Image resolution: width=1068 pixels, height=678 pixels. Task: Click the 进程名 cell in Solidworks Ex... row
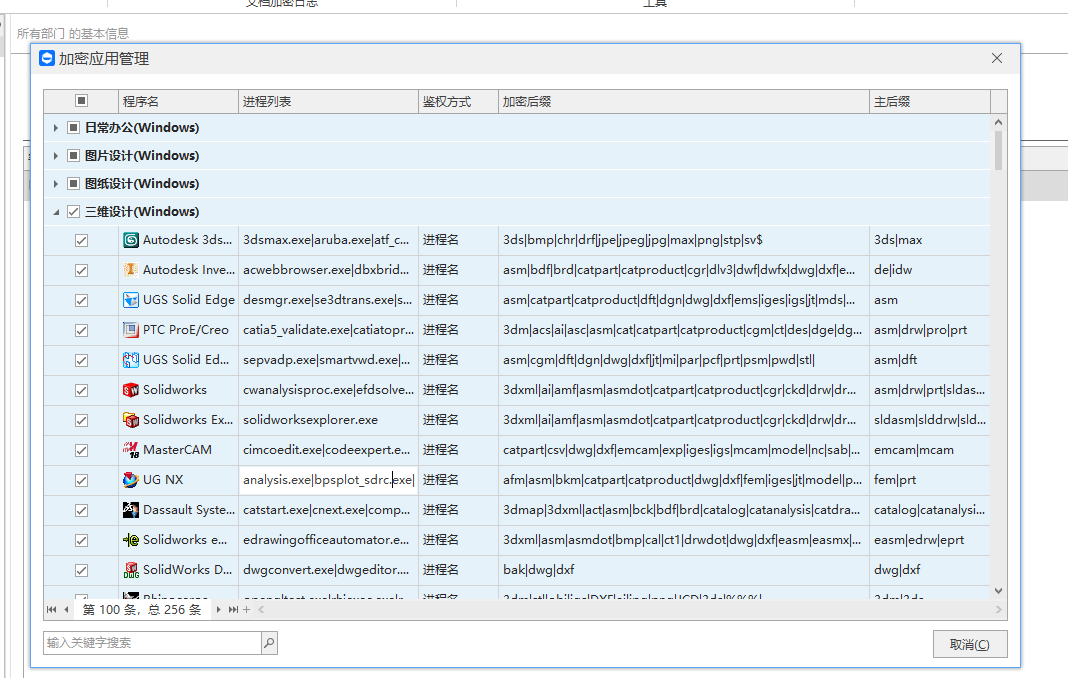[458, 420]
